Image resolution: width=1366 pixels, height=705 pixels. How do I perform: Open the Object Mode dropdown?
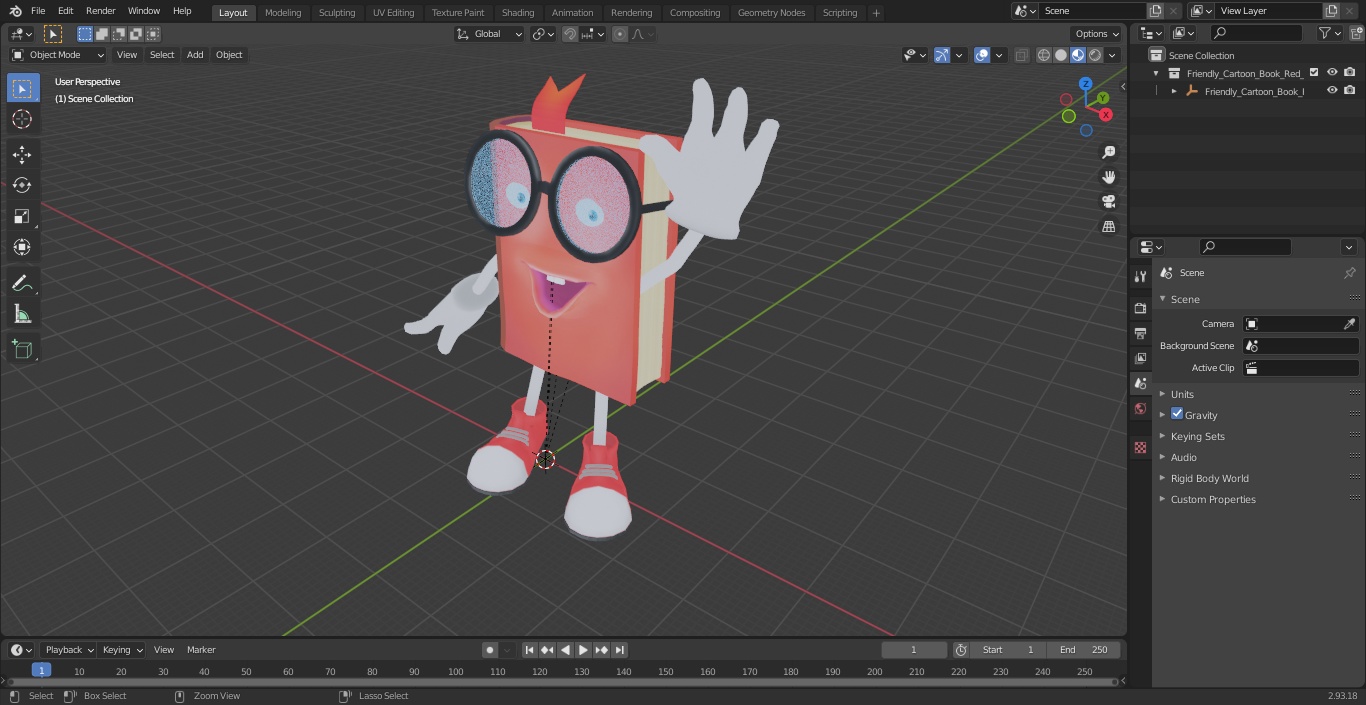click(x=58, y=55)
